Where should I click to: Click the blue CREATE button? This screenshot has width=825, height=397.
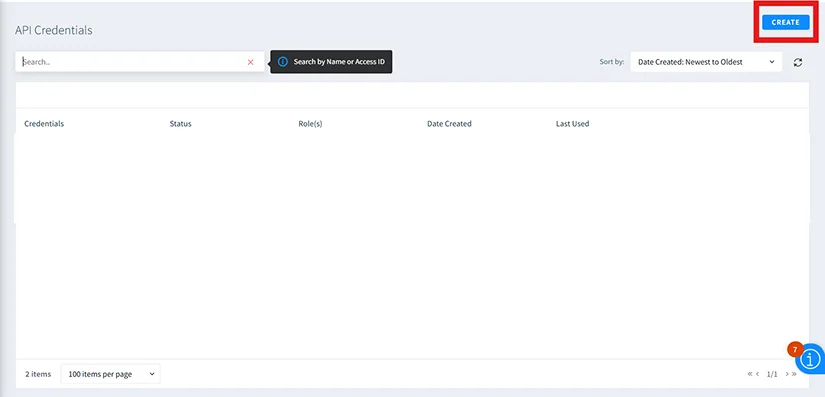786,22
